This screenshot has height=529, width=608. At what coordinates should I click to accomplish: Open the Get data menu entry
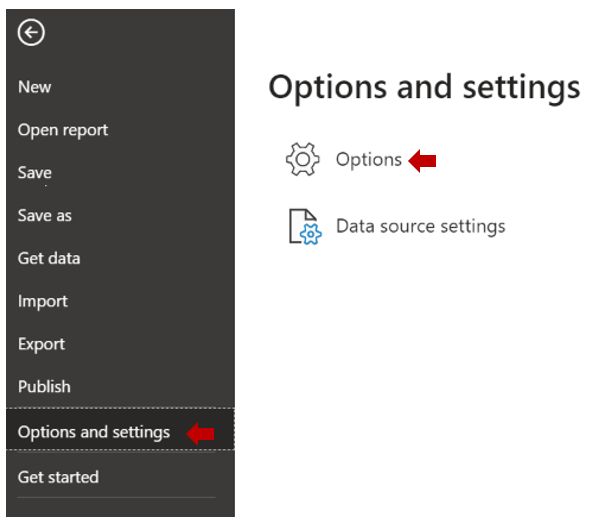(x=49, y=258)
